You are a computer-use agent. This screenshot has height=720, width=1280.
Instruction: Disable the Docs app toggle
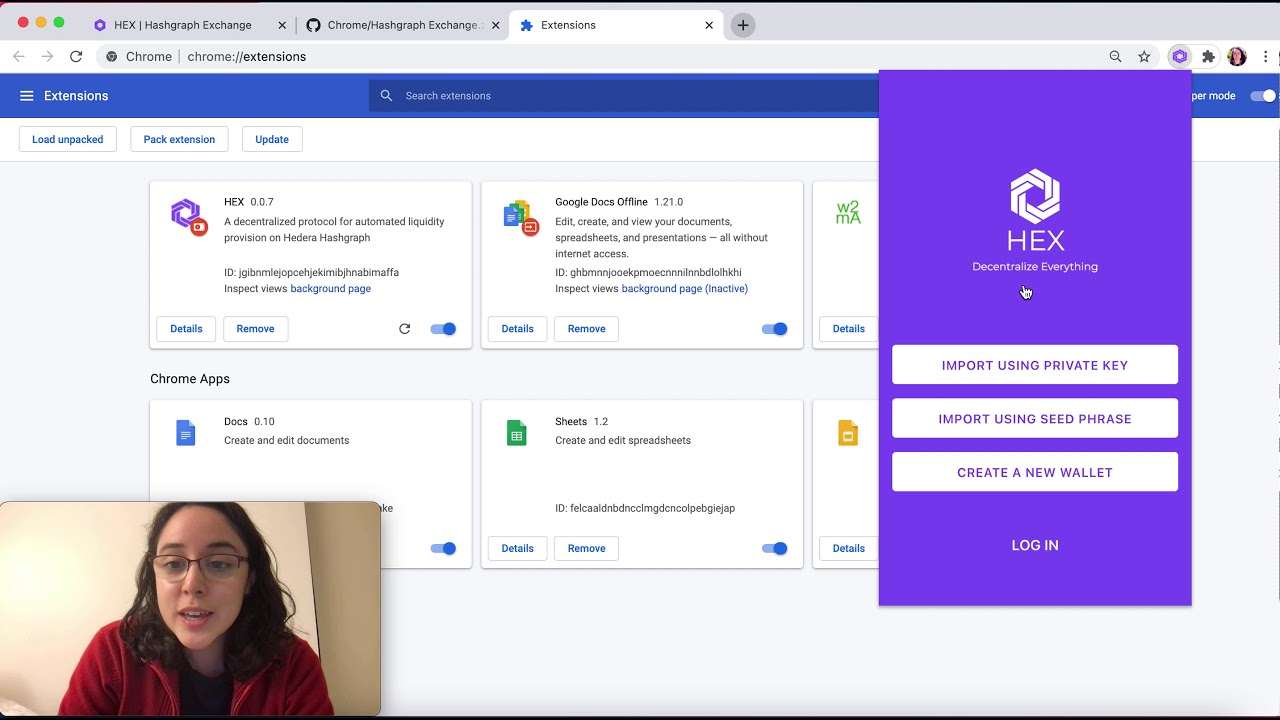[443, 548]
